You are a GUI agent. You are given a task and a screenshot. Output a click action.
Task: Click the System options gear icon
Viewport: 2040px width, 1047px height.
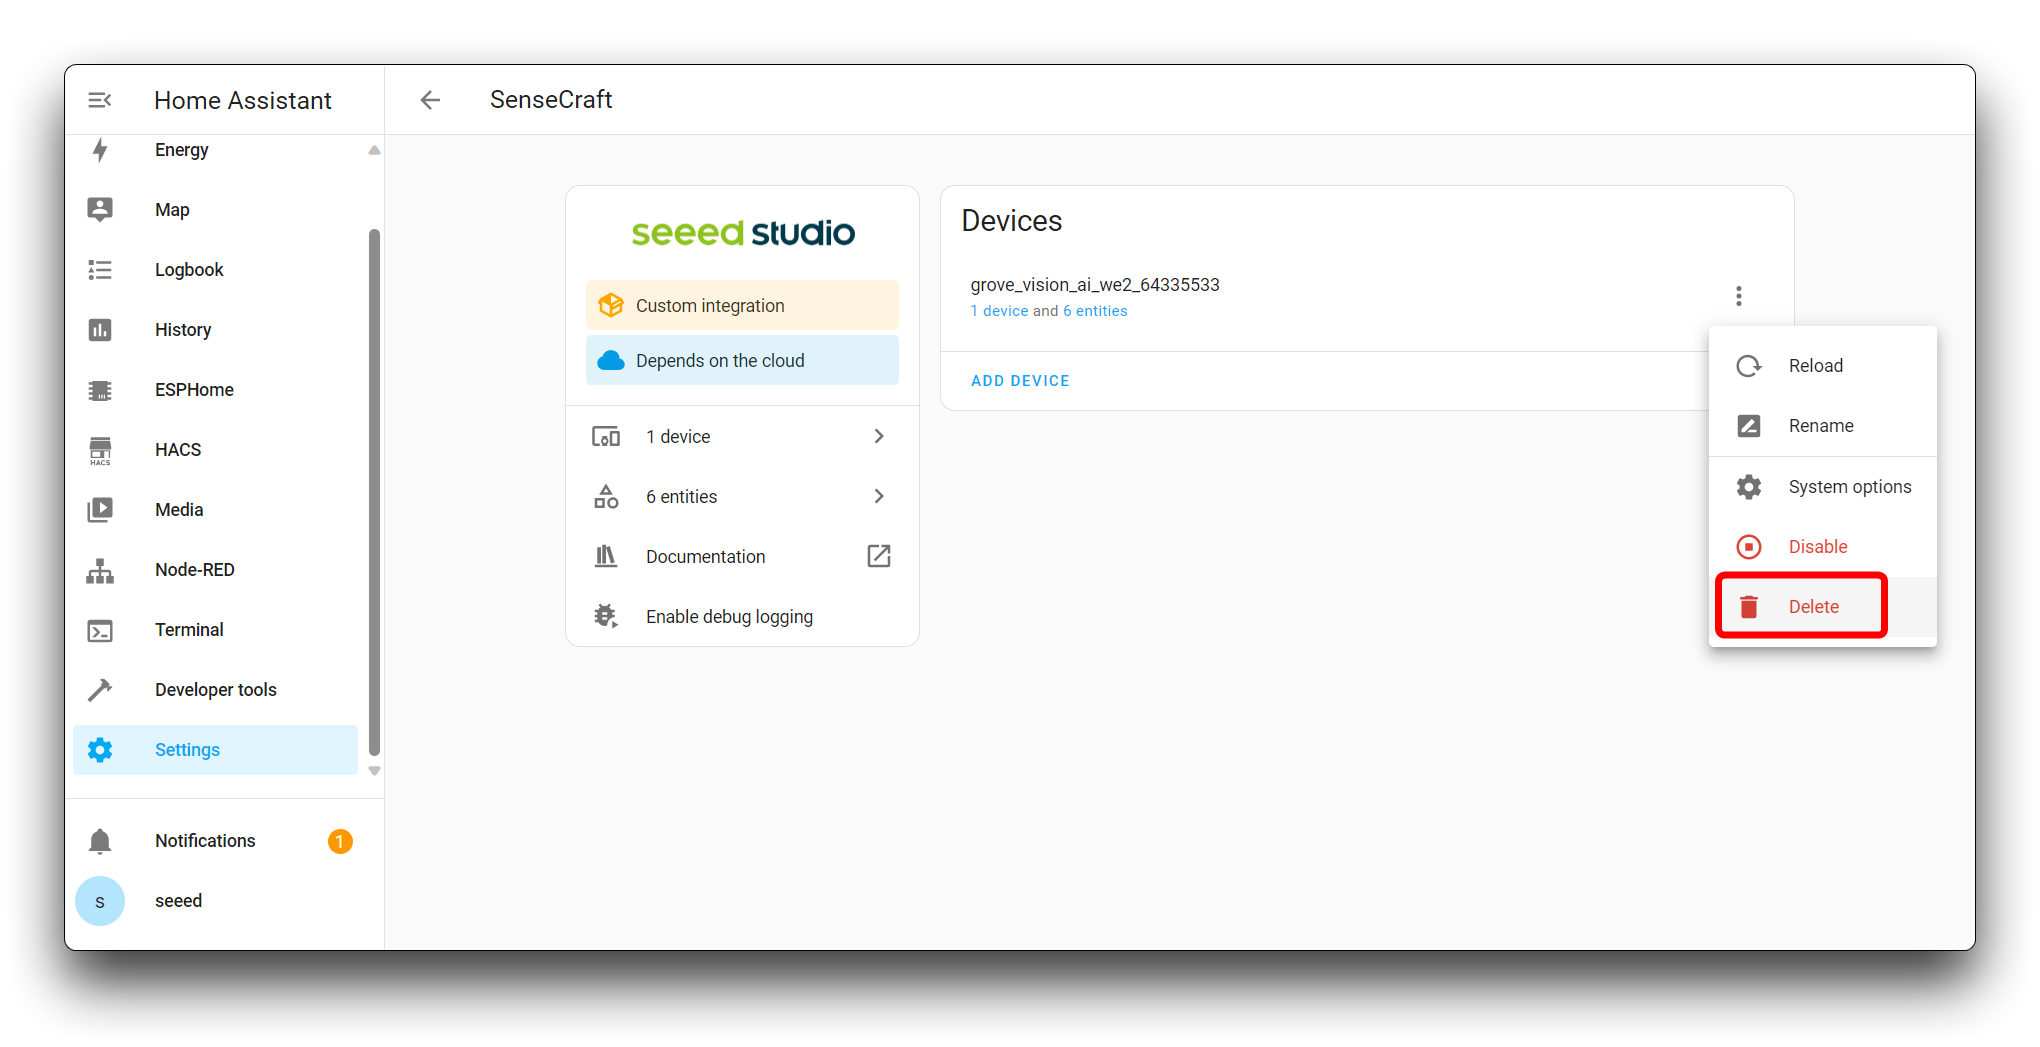[x=1749, y=487]
